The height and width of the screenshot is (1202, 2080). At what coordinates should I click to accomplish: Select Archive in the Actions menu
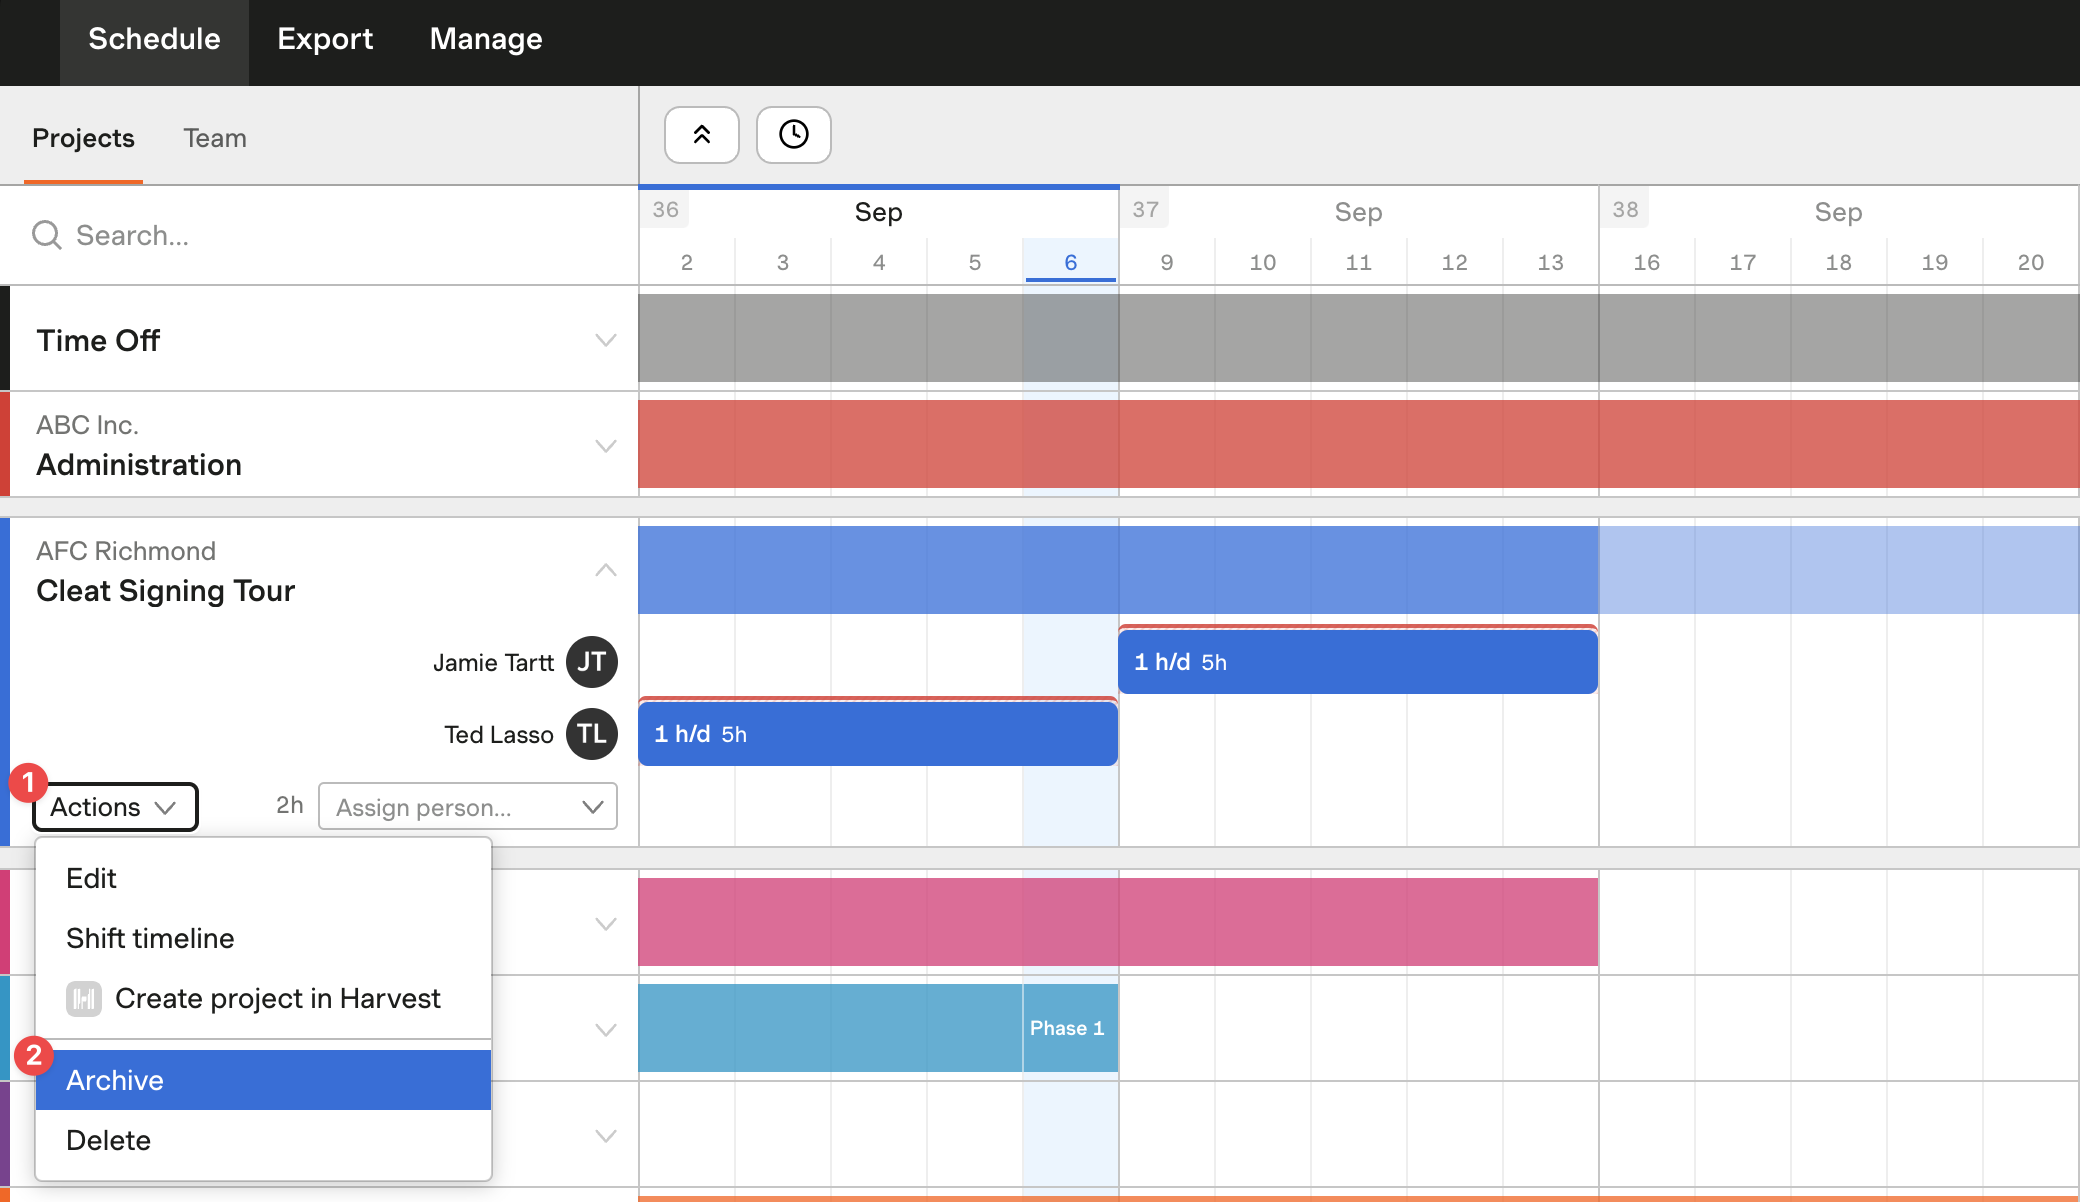point(263,1080)
